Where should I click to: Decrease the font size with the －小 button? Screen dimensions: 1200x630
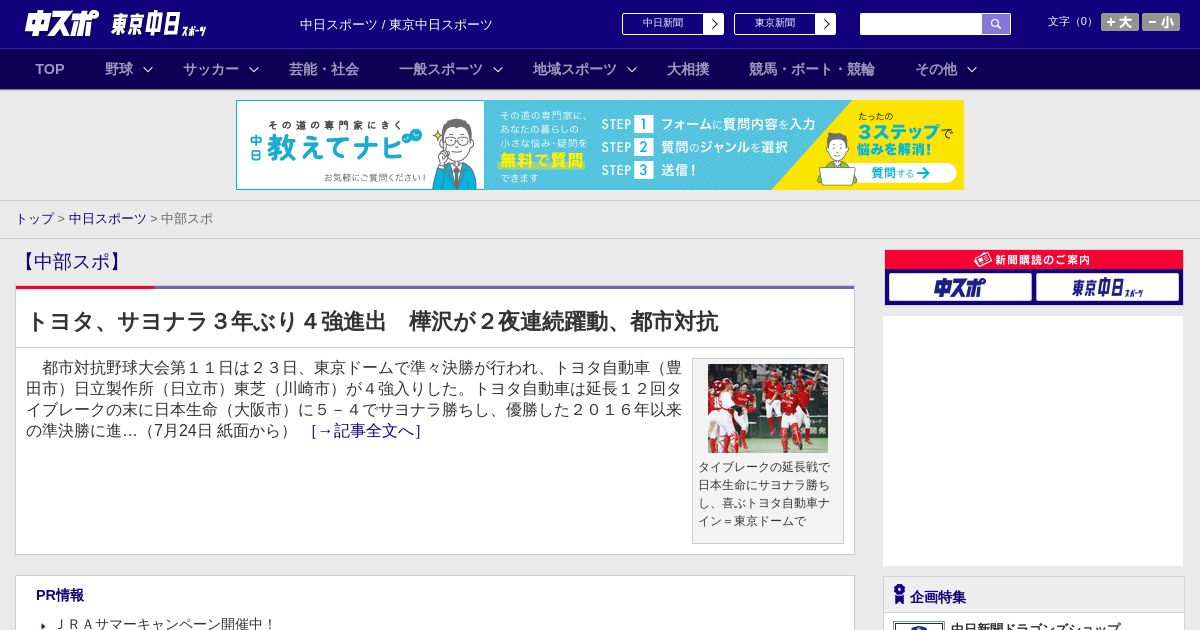tap(1161, 22)
